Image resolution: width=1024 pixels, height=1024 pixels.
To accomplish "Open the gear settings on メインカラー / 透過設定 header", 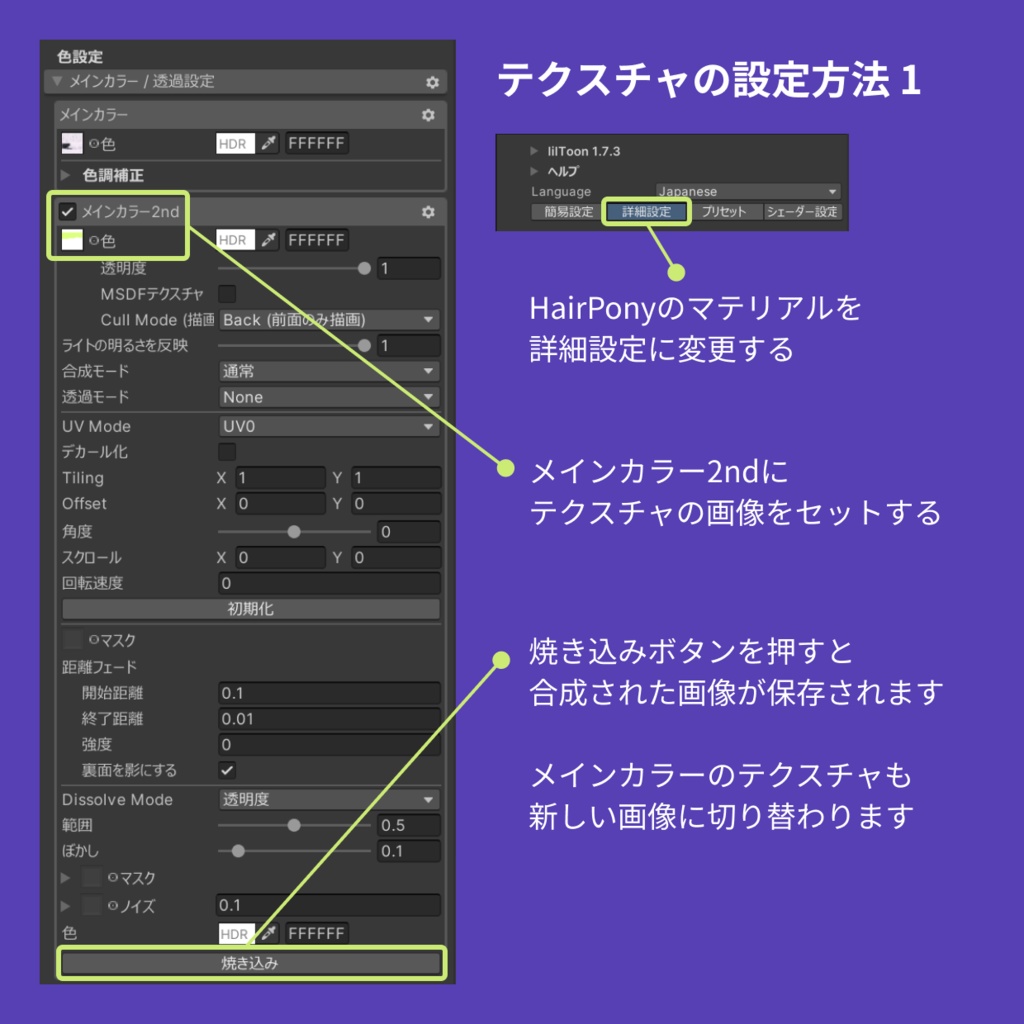I will click(430, 81).
